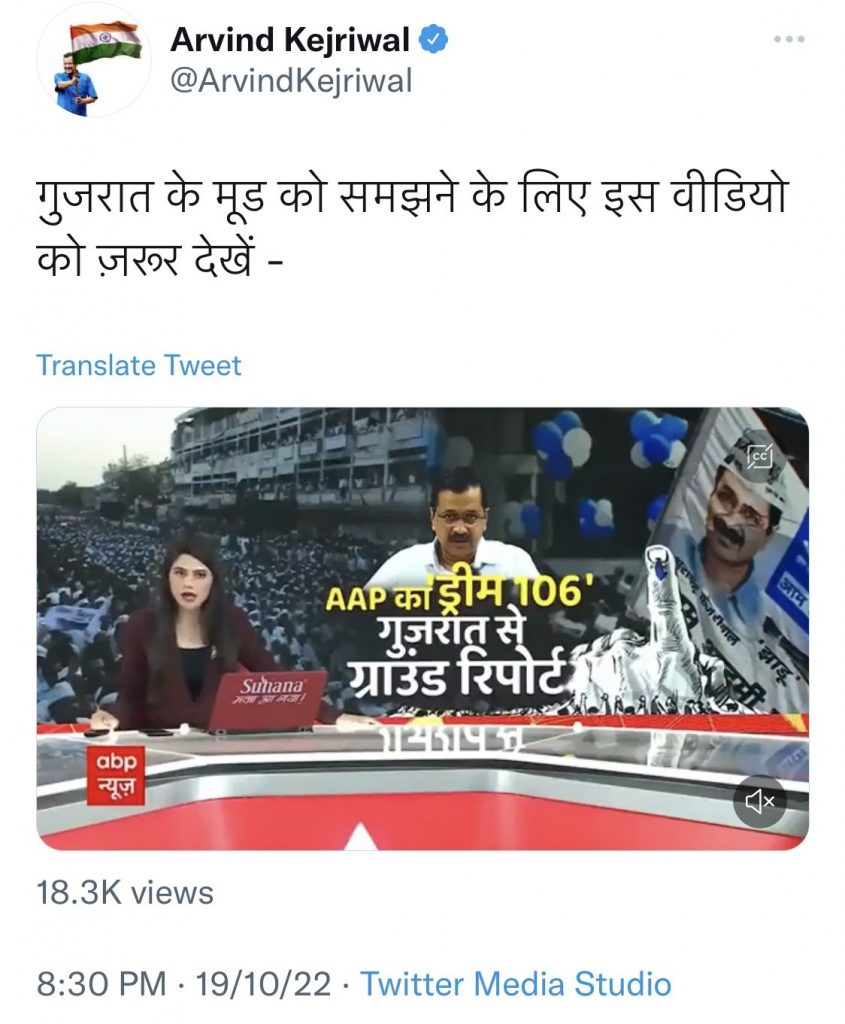845x1024 pixels.
Task: Play the ABP News video thumbnail
Action: pos(422,628)
